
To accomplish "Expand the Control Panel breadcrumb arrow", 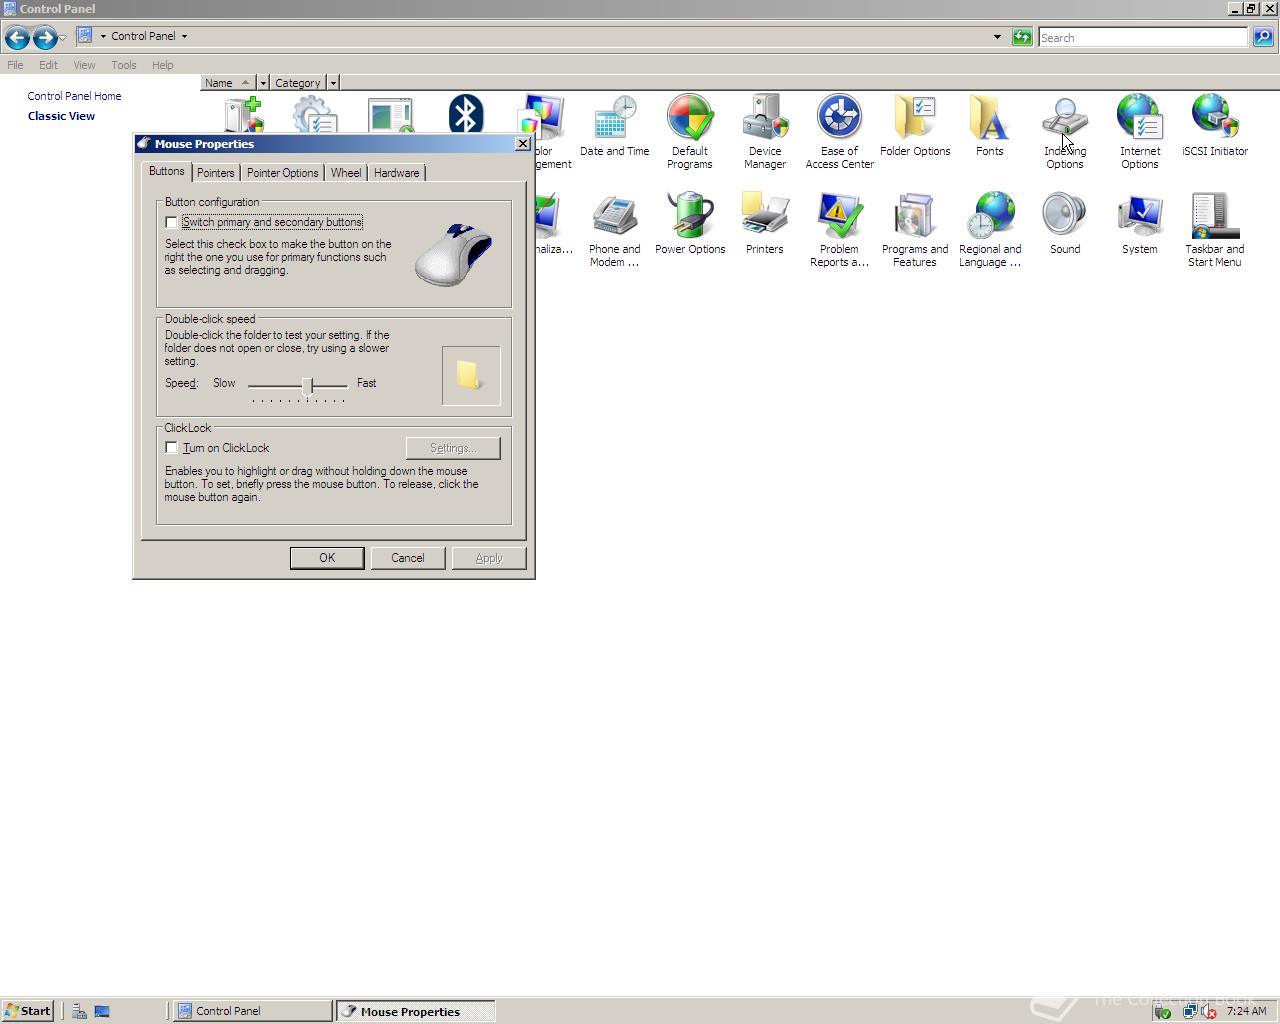I will pyautogui.click(x=184, y=36).
